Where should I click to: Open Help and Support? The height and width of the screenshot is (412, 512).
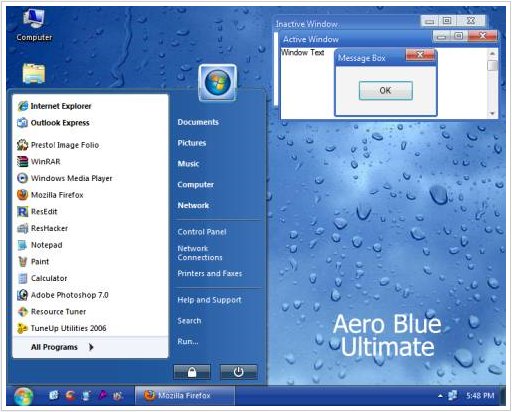coord(209,300)
